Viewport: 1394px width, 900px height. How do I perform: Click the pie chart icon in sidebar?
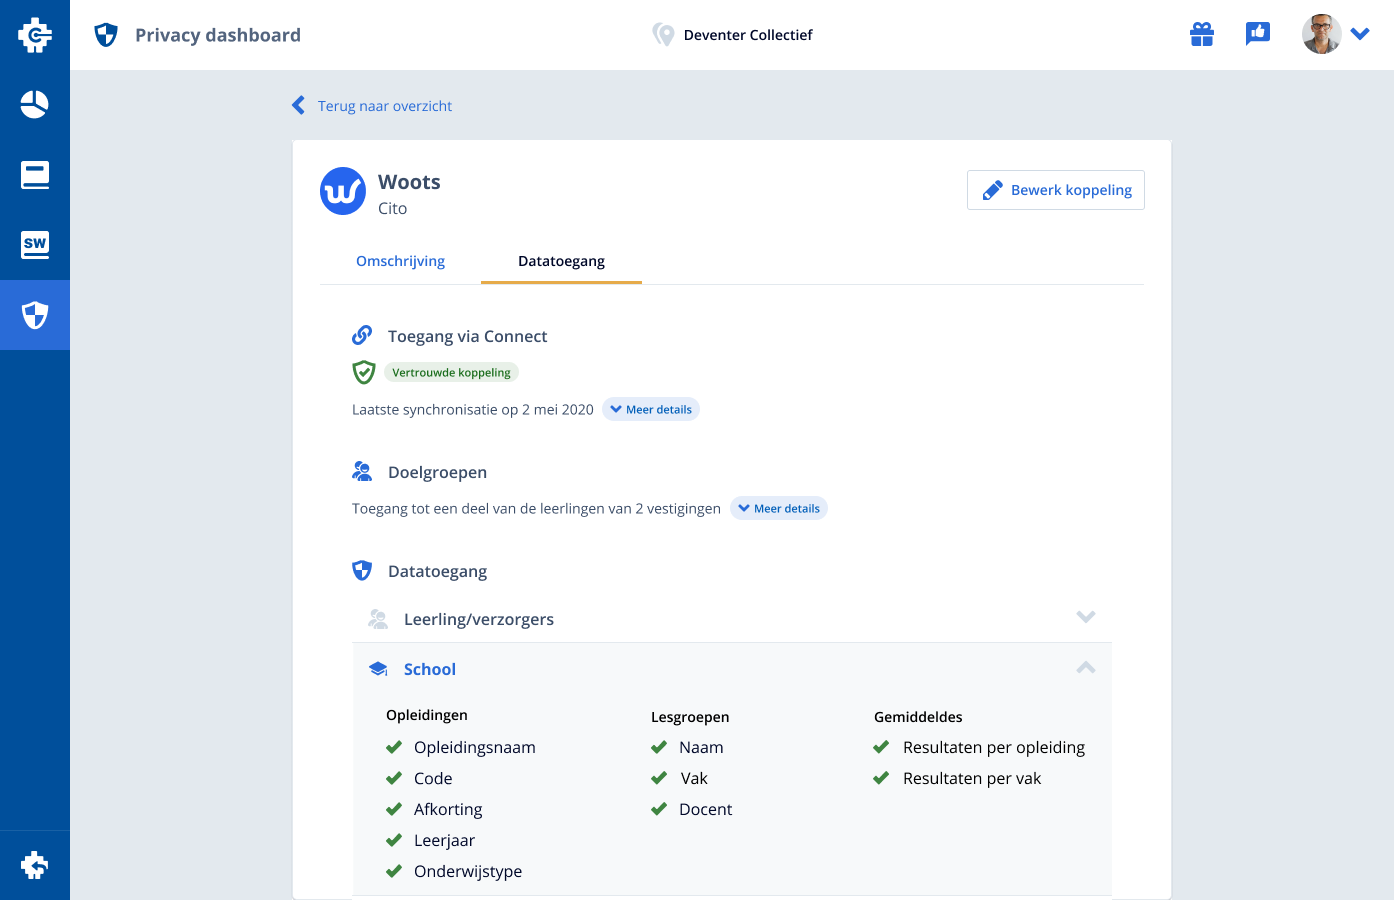pos(34,105)
